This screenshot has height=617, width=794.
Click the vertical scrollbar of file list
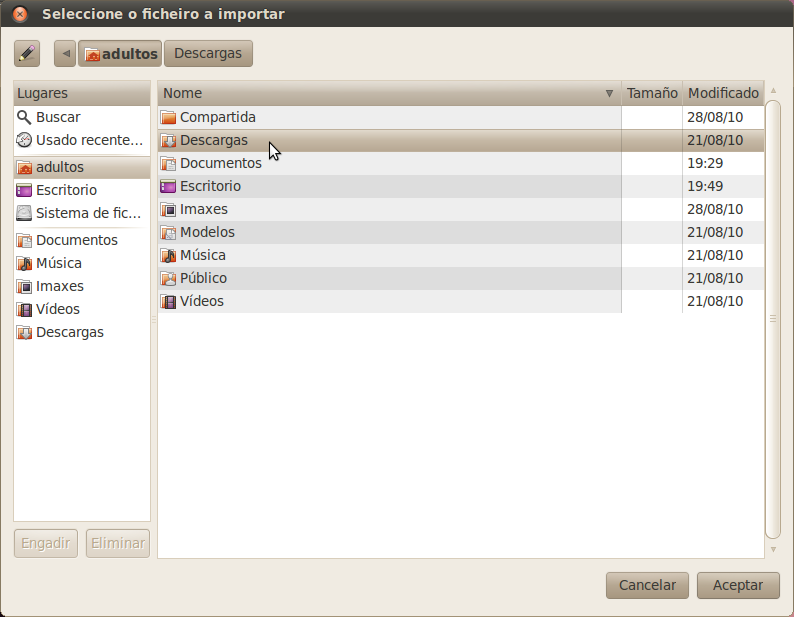(773, 320)
